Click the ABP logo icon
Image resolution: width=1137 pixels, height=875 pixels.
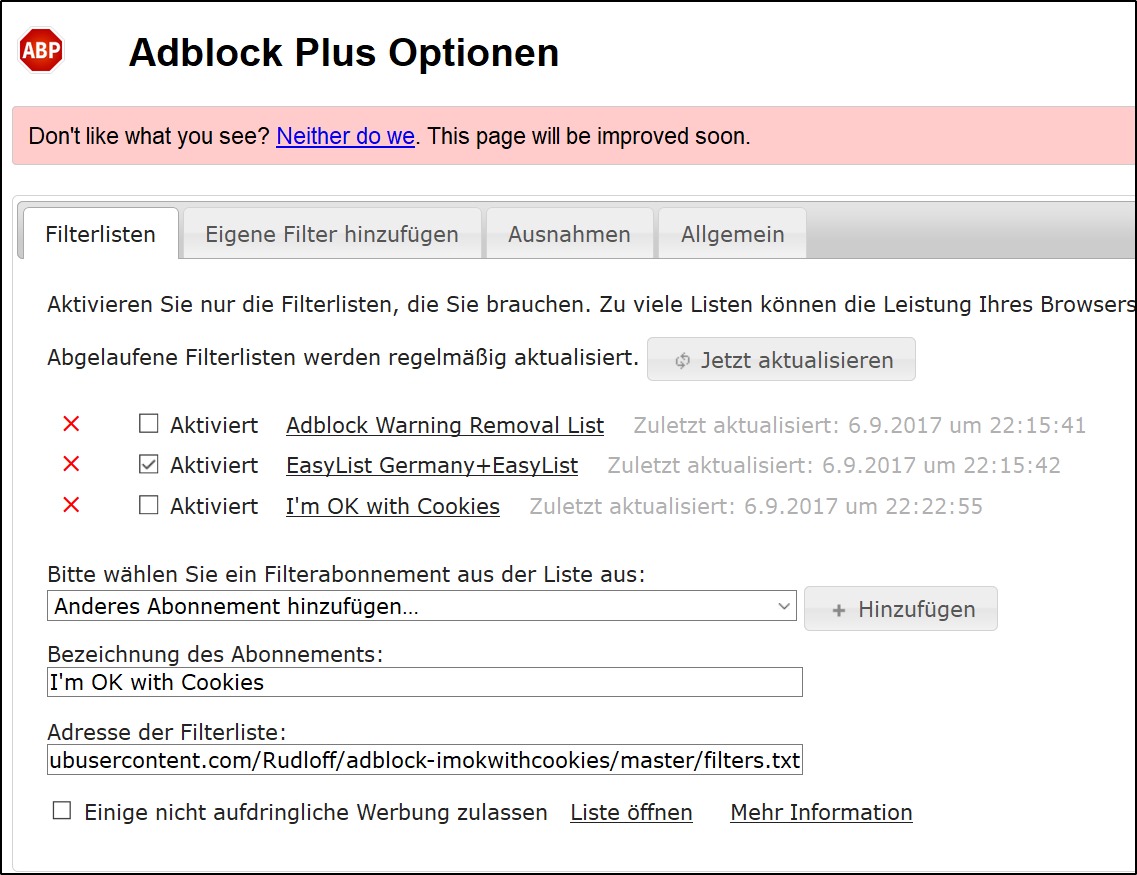click(41, 49)
